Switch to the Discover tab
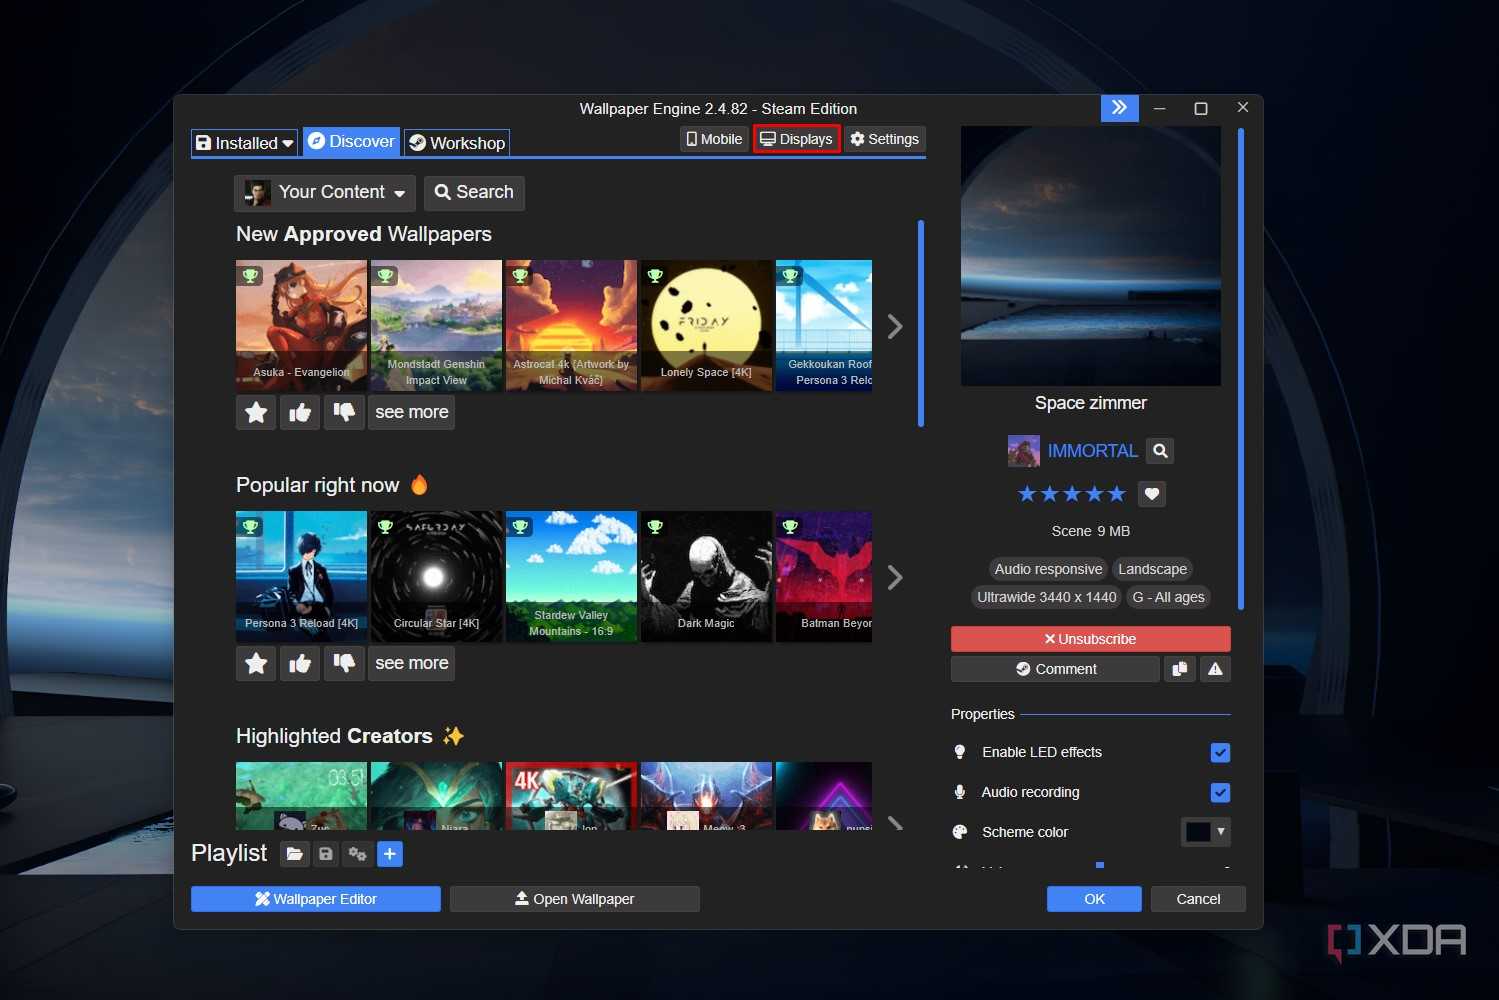The height and width of the screenshot is (1000, 1499). (x=351, y=142)
